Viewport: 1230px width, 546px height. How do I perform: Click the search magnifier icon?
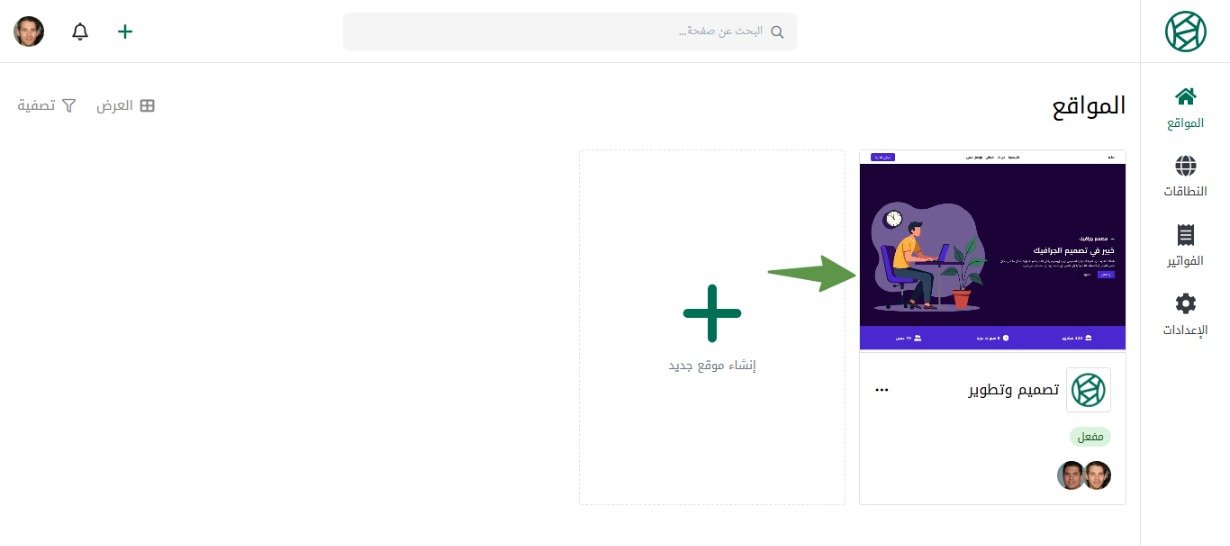[x=776, y=31]
